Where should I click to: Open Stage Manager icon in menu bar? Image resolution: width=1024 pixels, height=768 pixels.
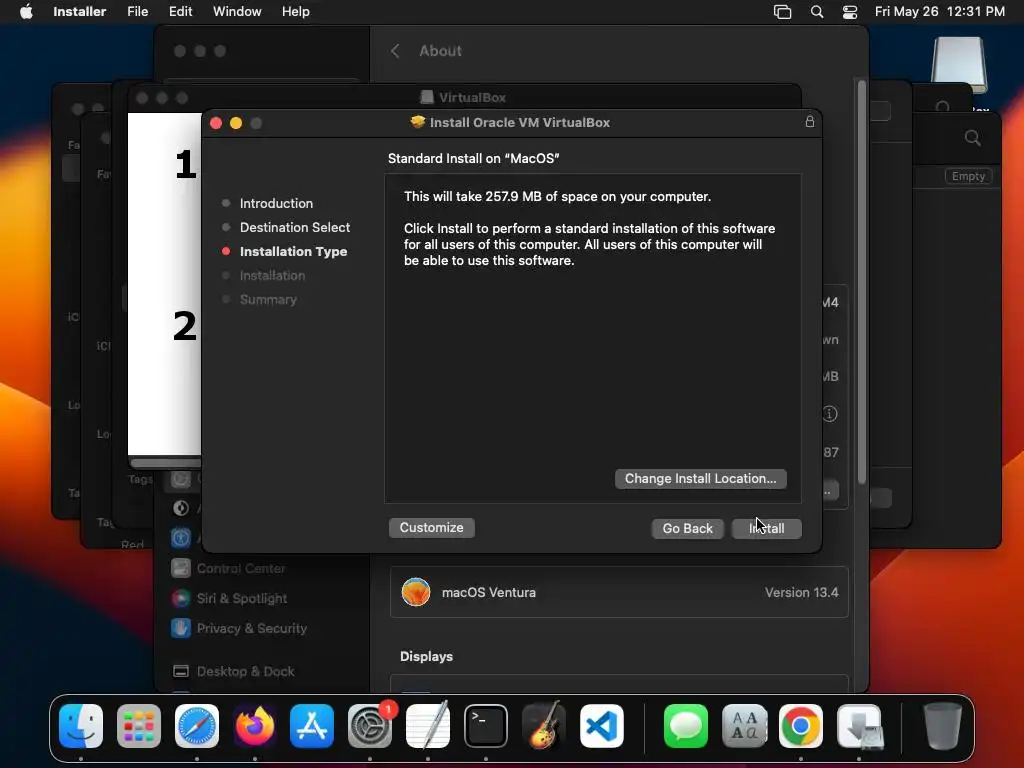[782, 12]
